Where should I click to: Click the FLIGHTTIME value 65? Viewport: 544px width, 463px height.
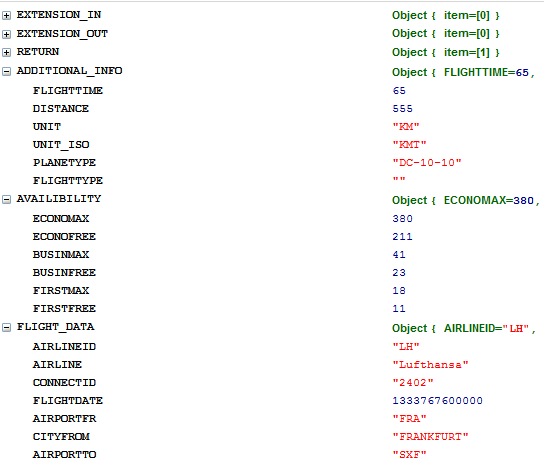[399, 91]
